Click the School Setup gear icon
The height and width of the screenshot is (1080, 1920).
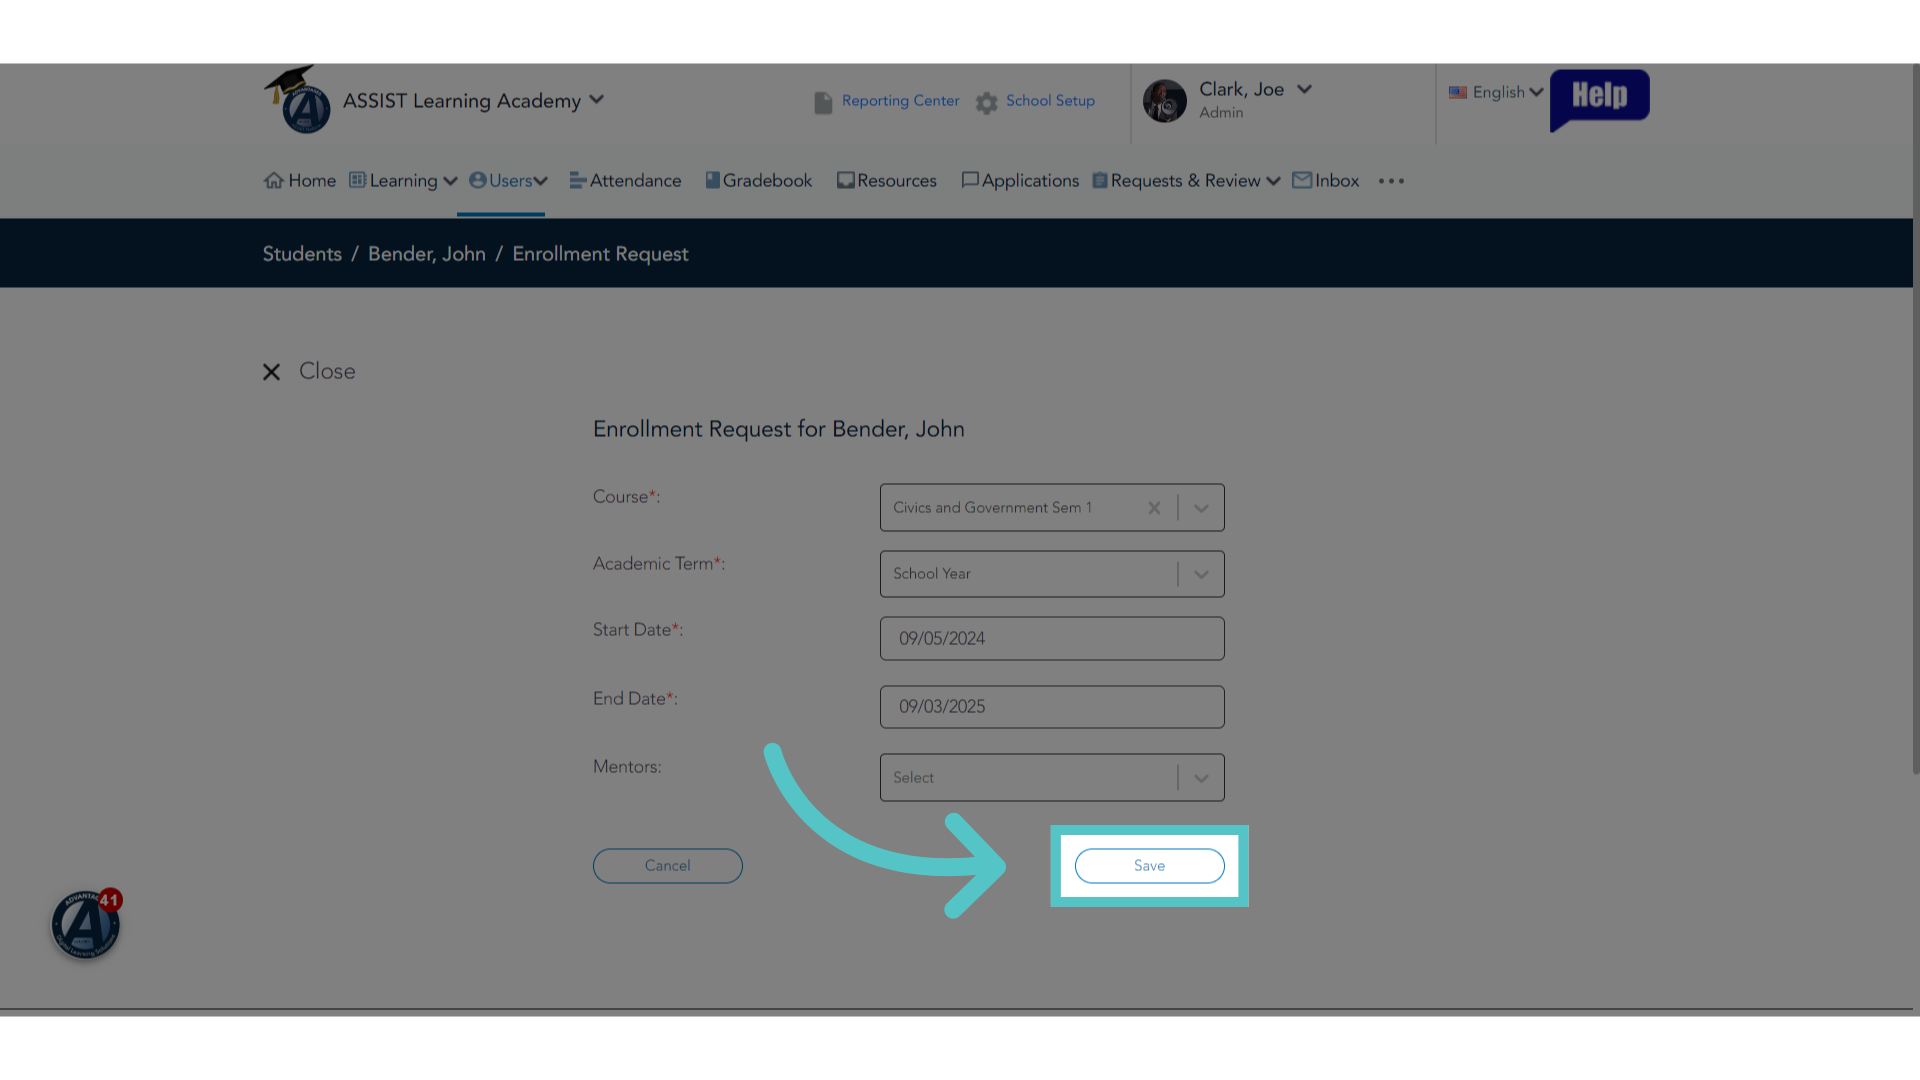[x=987, y=103]
